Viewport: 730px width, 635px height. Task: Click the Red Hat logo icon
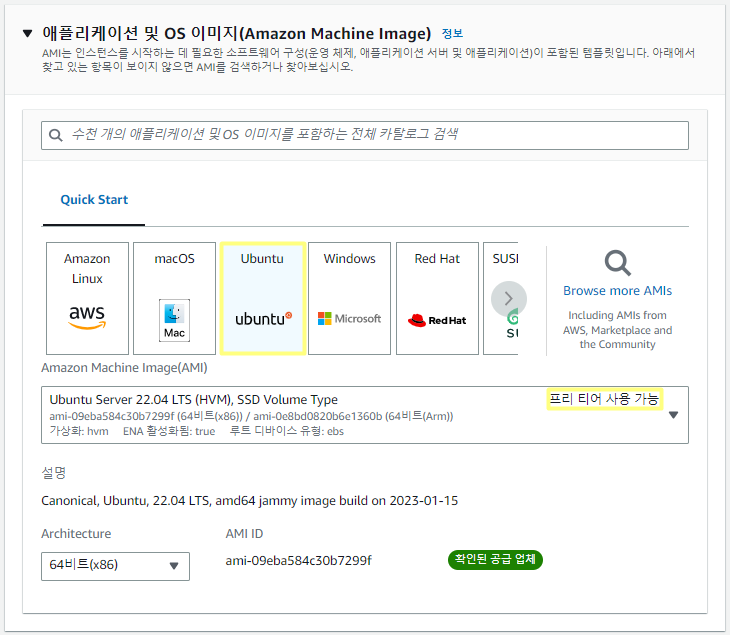[437, 320]
